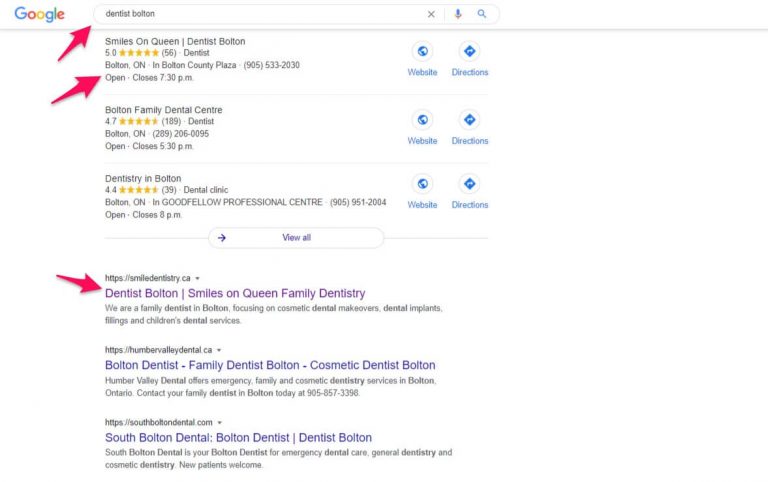
Task: Click 'Open · Closes 8 p.m.' hours text
Action: [x=144, y=215]
